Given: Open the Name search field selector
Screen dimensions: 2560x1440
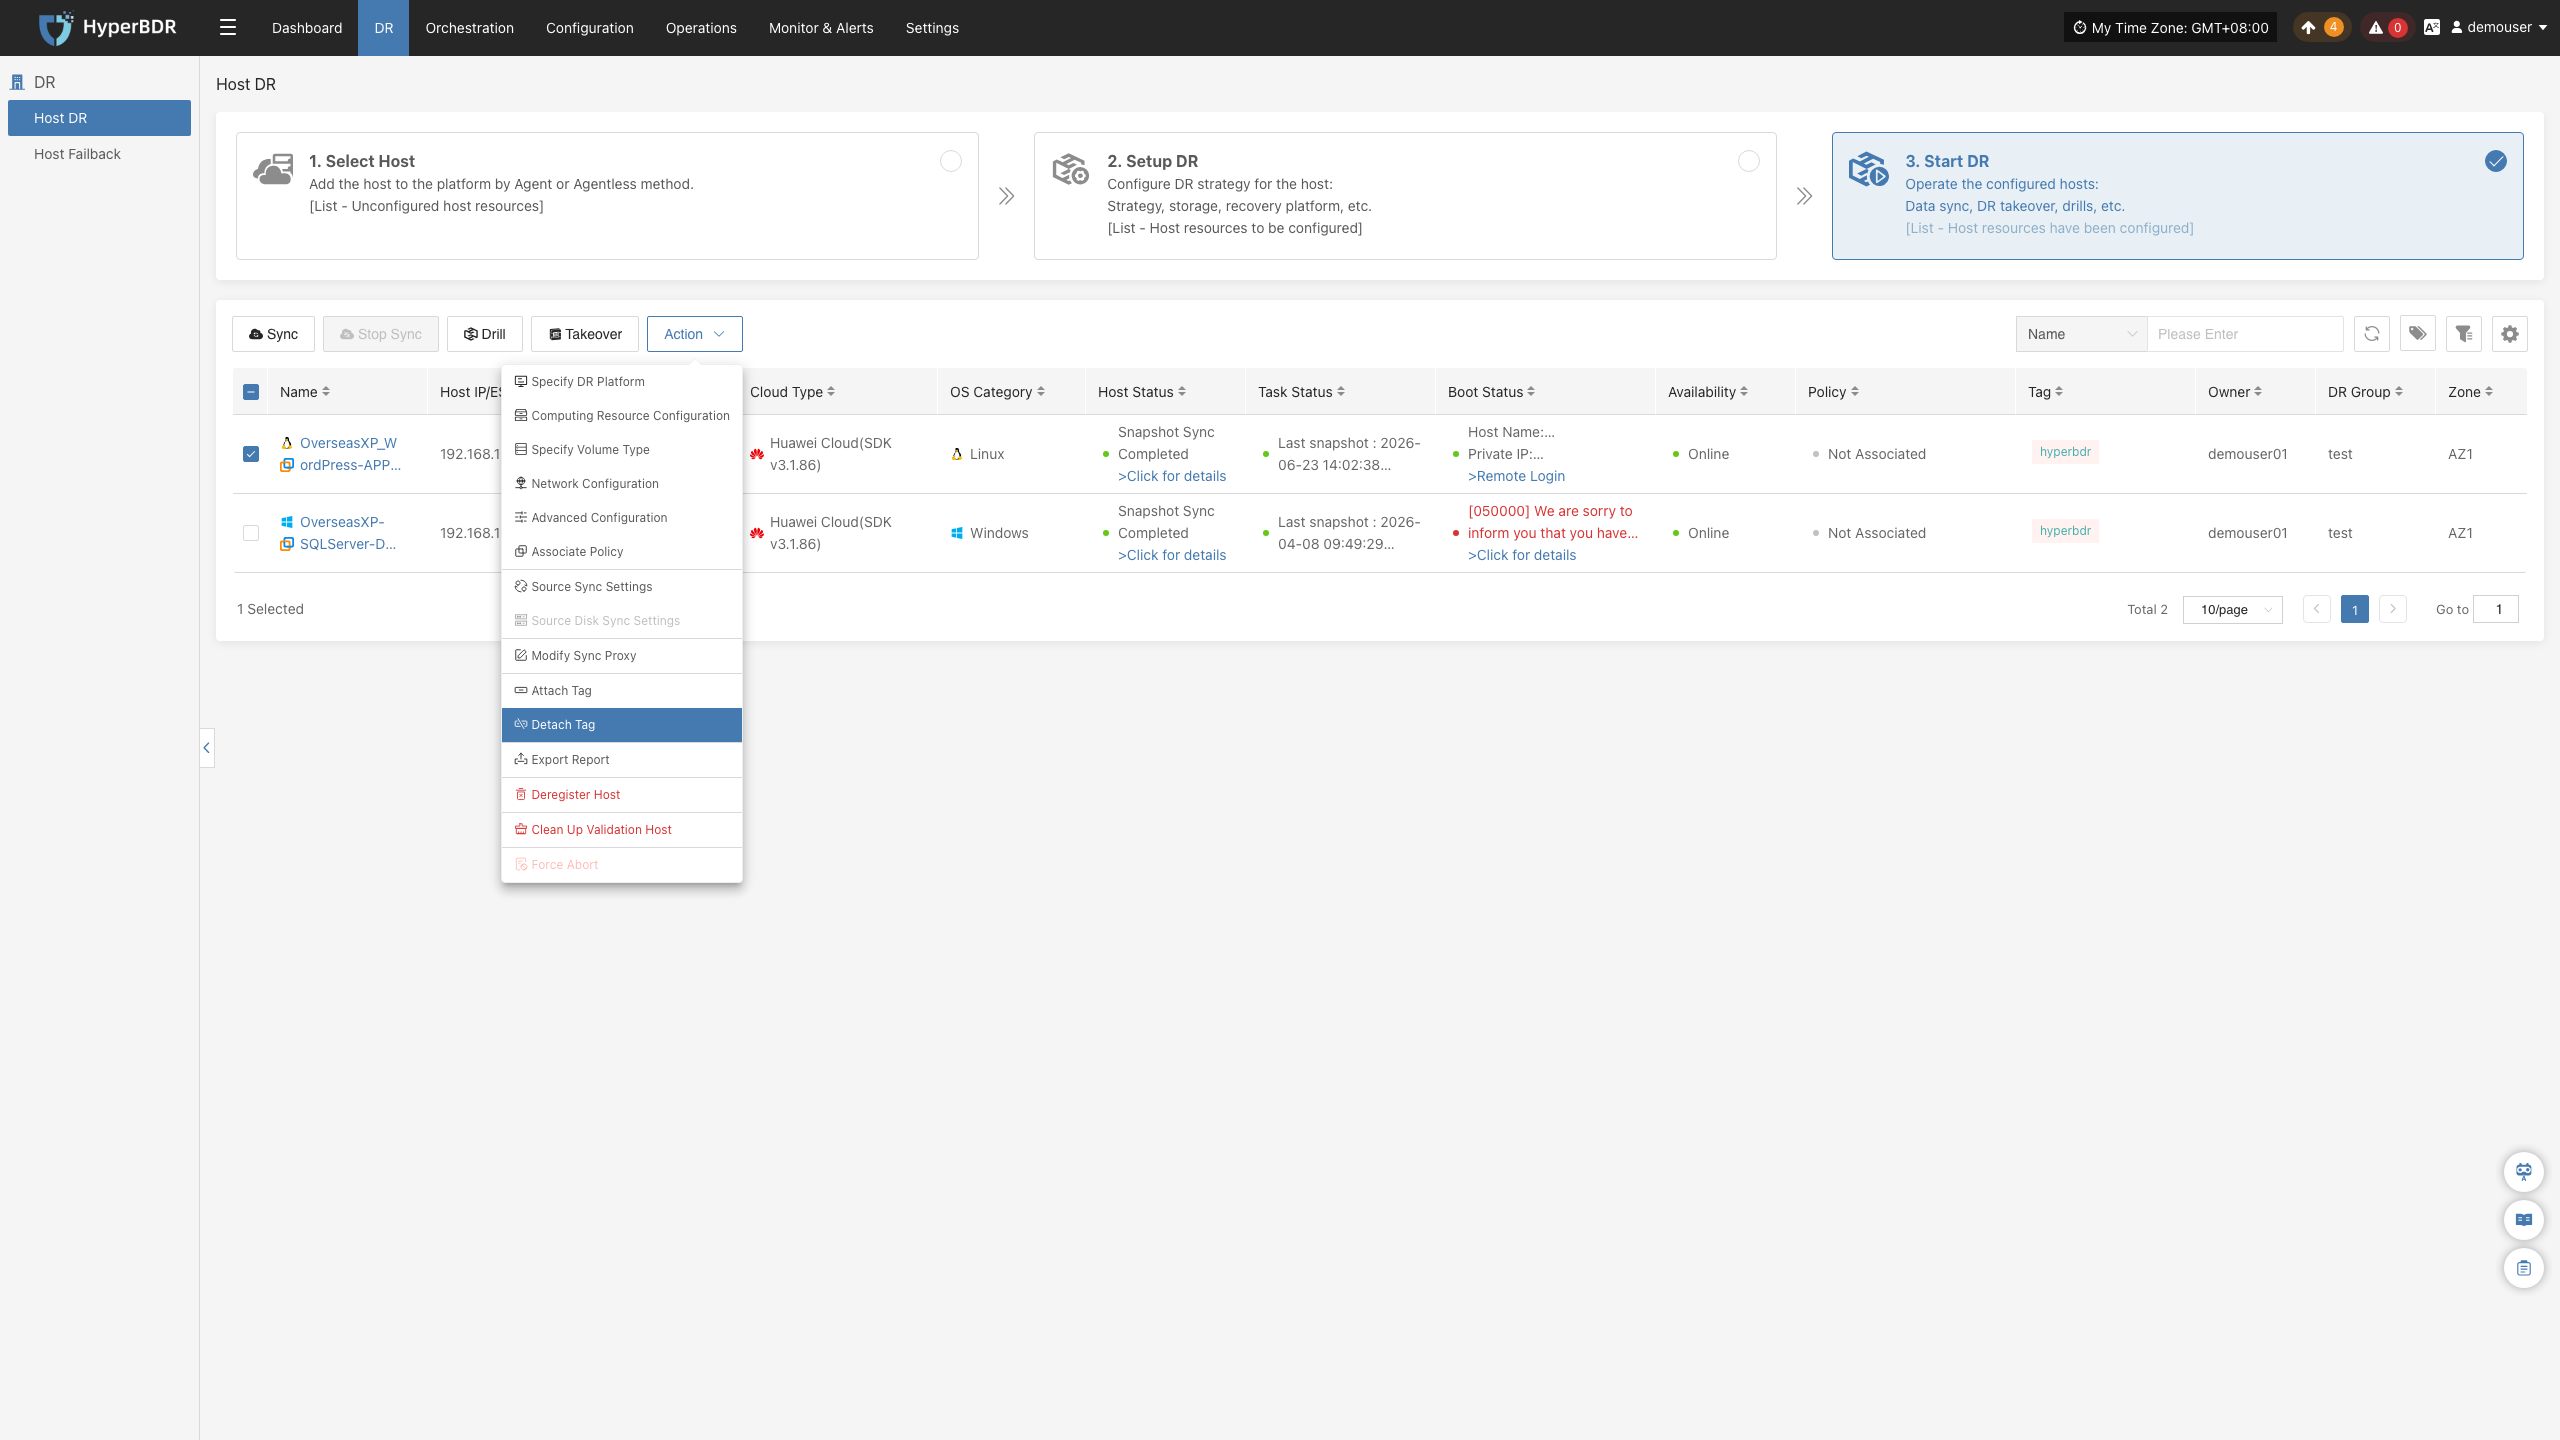Looking at the screenshot, I should pyautogui.click(x=2082, y=334).
